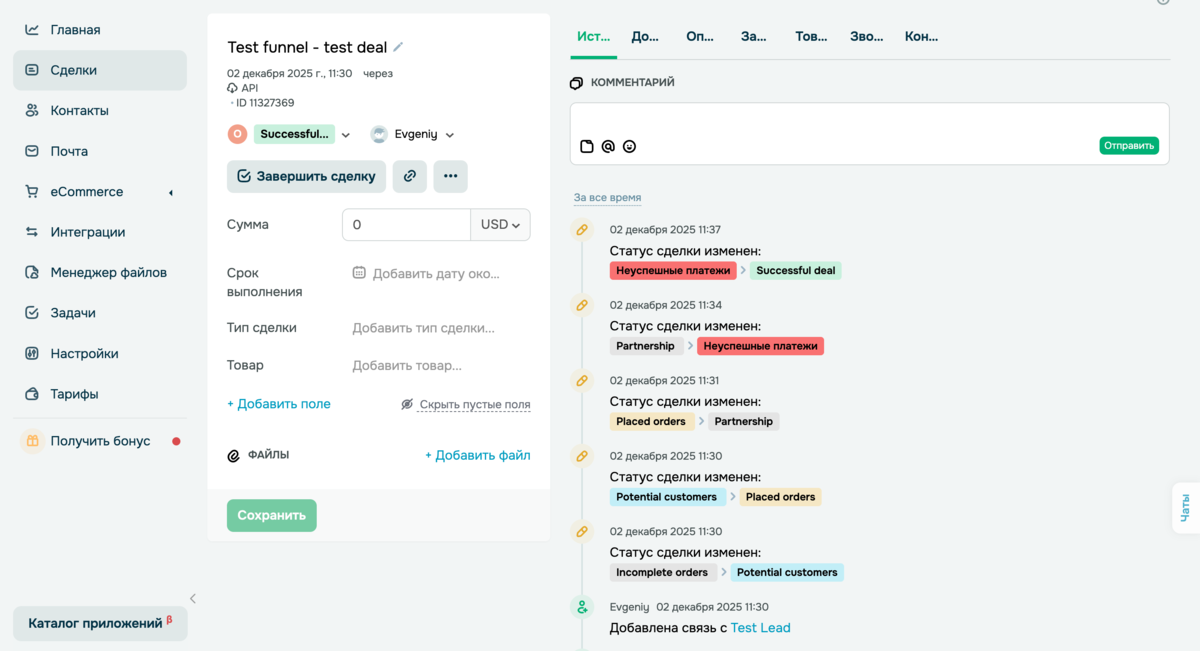Click the calendar icon for Срок выполнения
This screenshot has width=1200, height=651.
359,273
